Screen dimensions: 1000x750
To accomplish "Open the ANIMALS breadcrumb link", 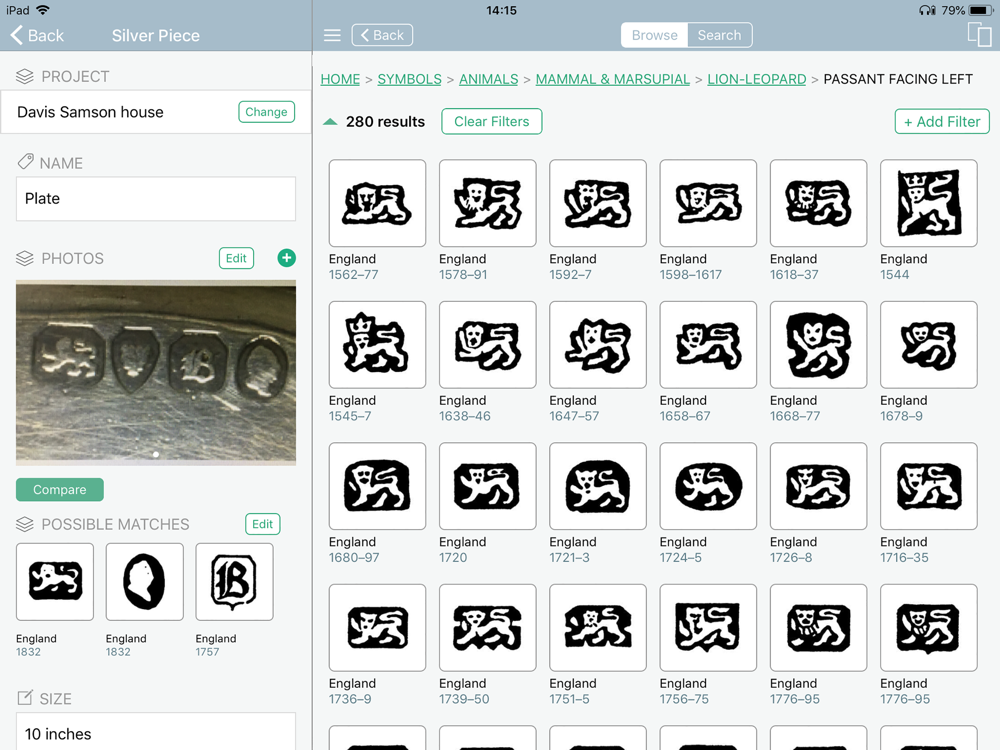I will [x=489, y=79].
